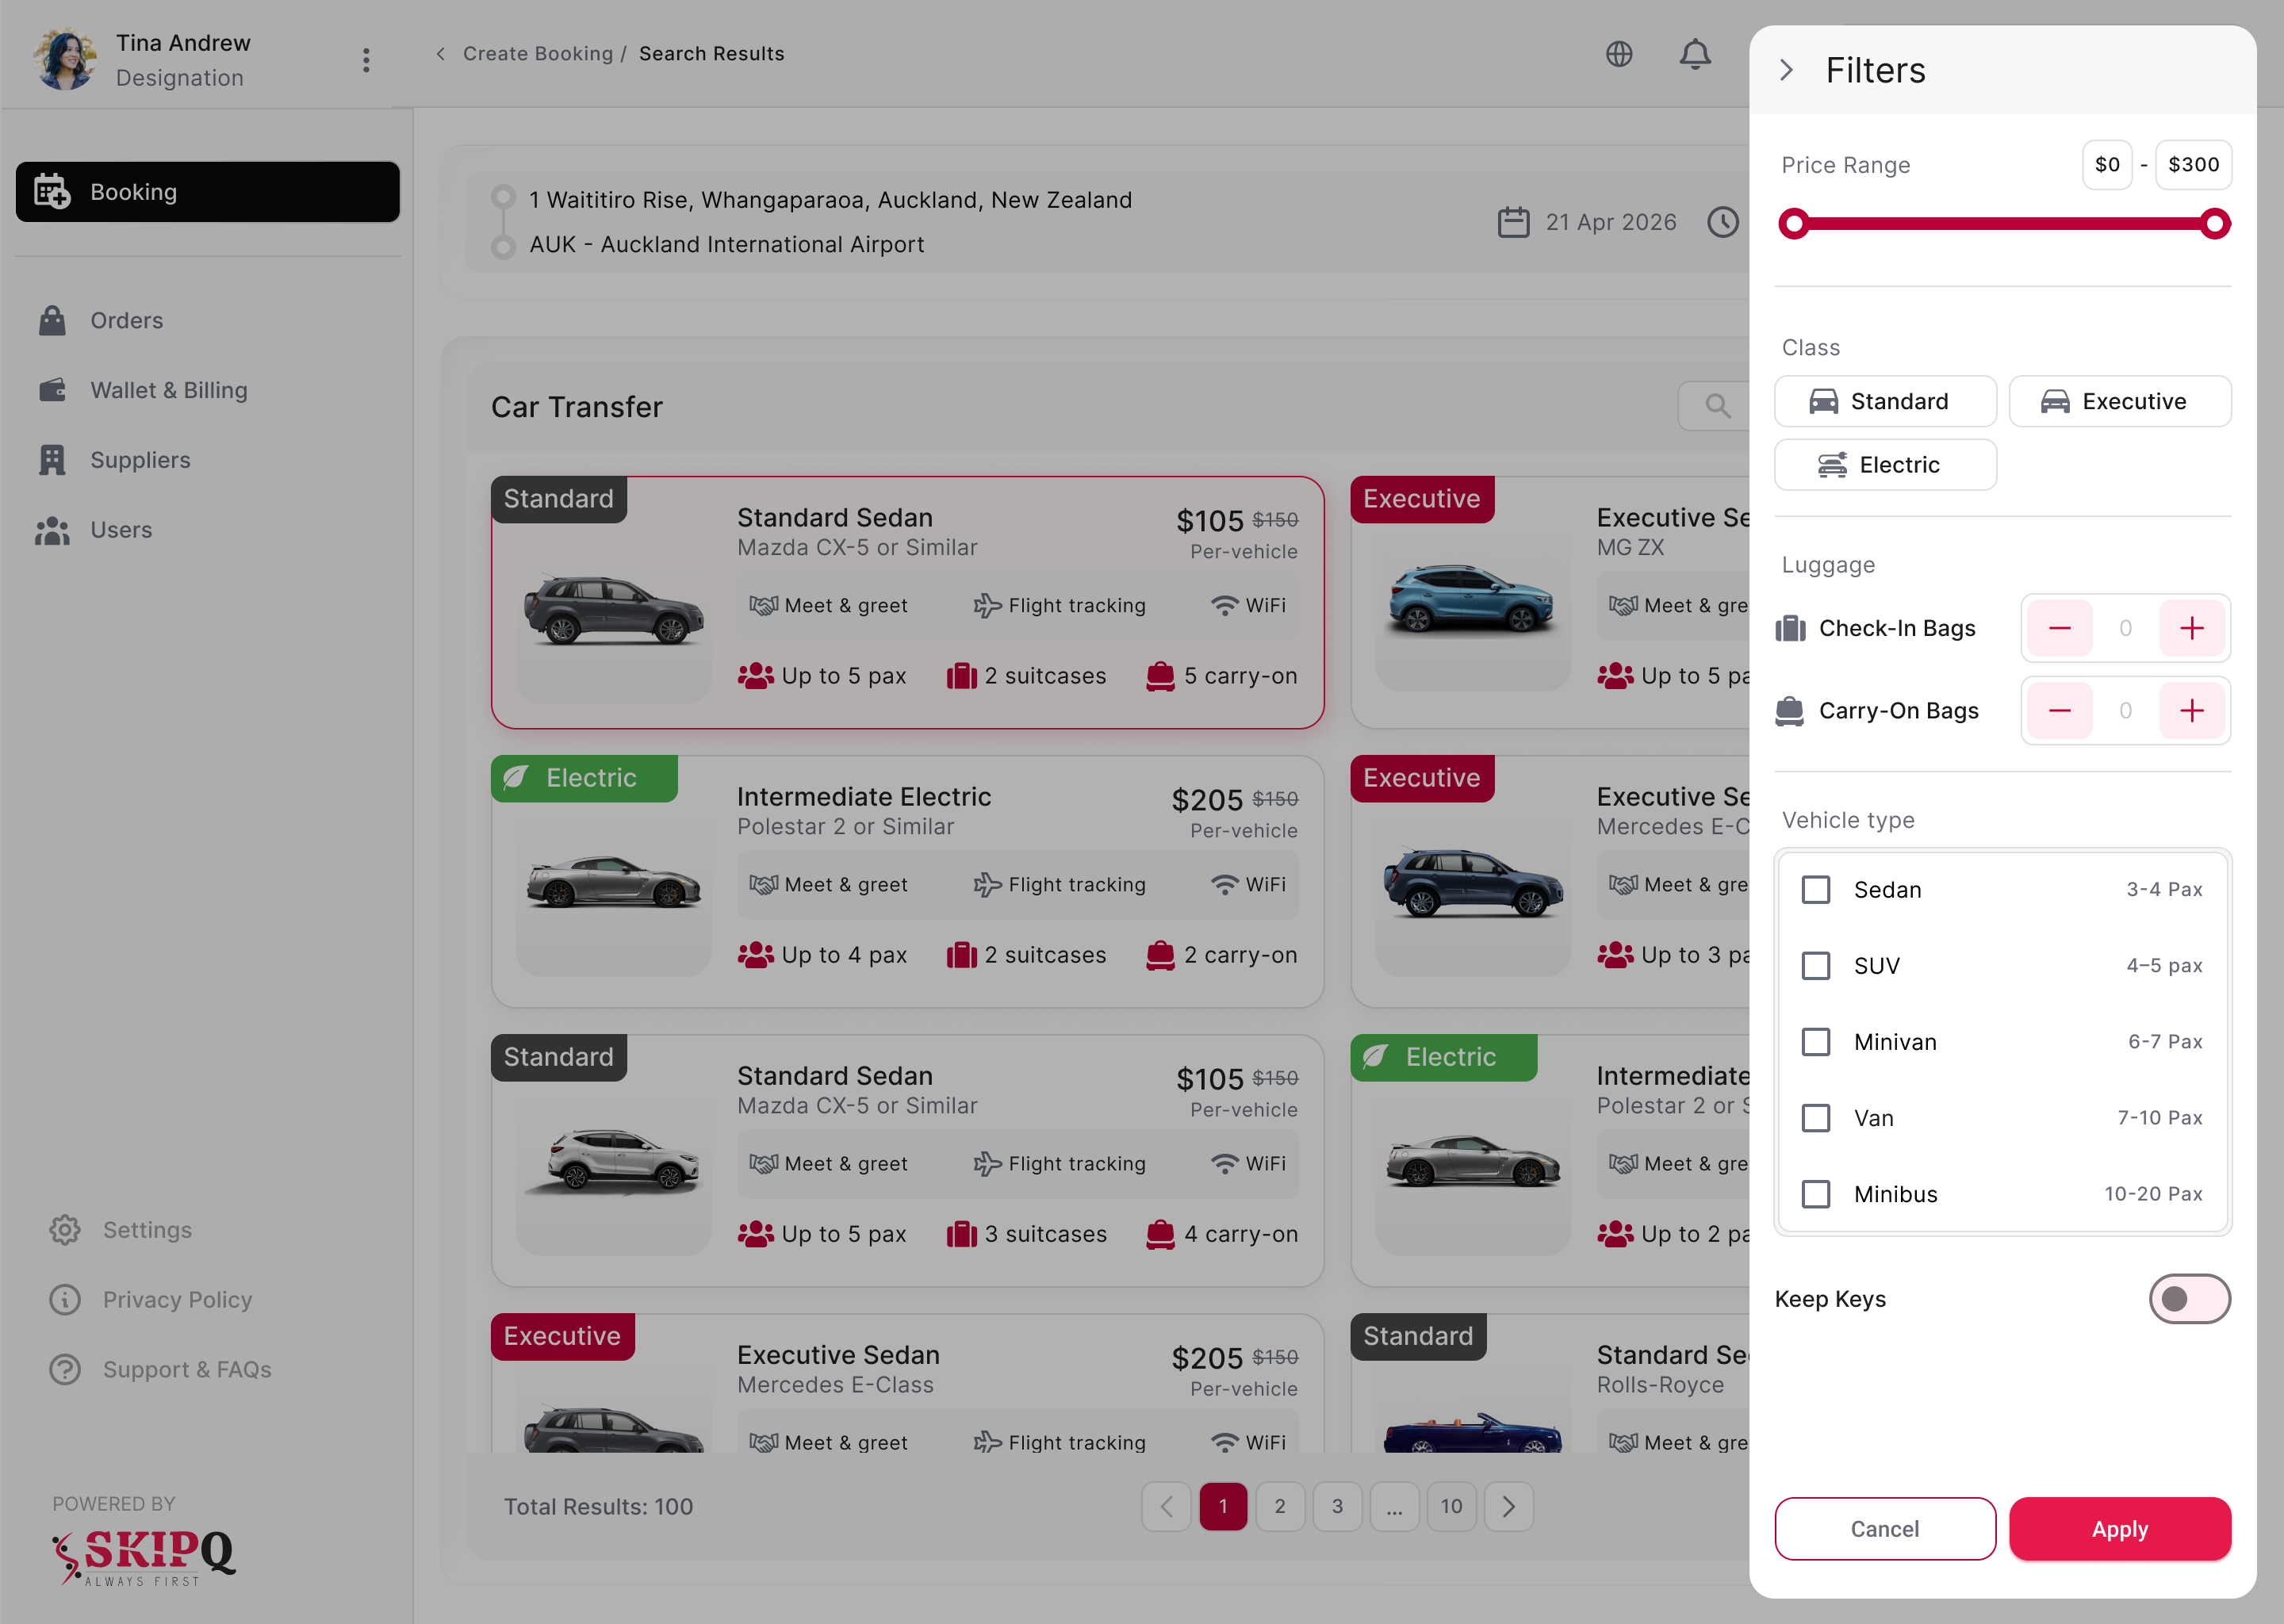Click the right handle of price range slider
Viewport: 2284px width, 1624px height.
point(2214,224)
